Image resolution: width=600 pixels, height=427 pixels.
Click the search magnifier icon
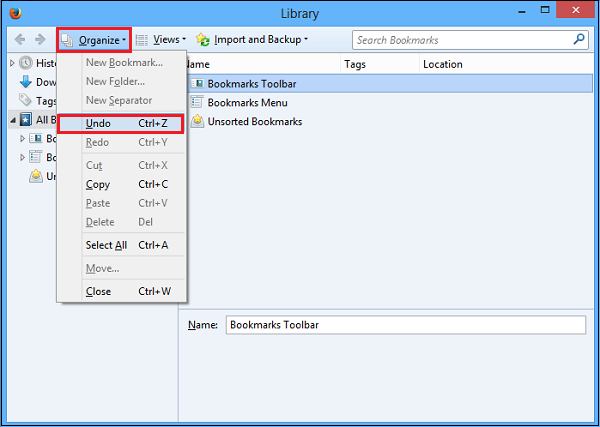(x=579, y=39)
